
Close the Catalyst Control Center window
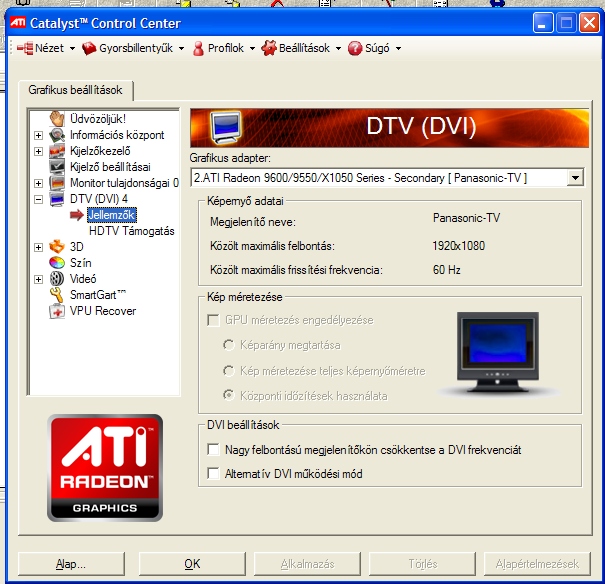click(589, 22)
